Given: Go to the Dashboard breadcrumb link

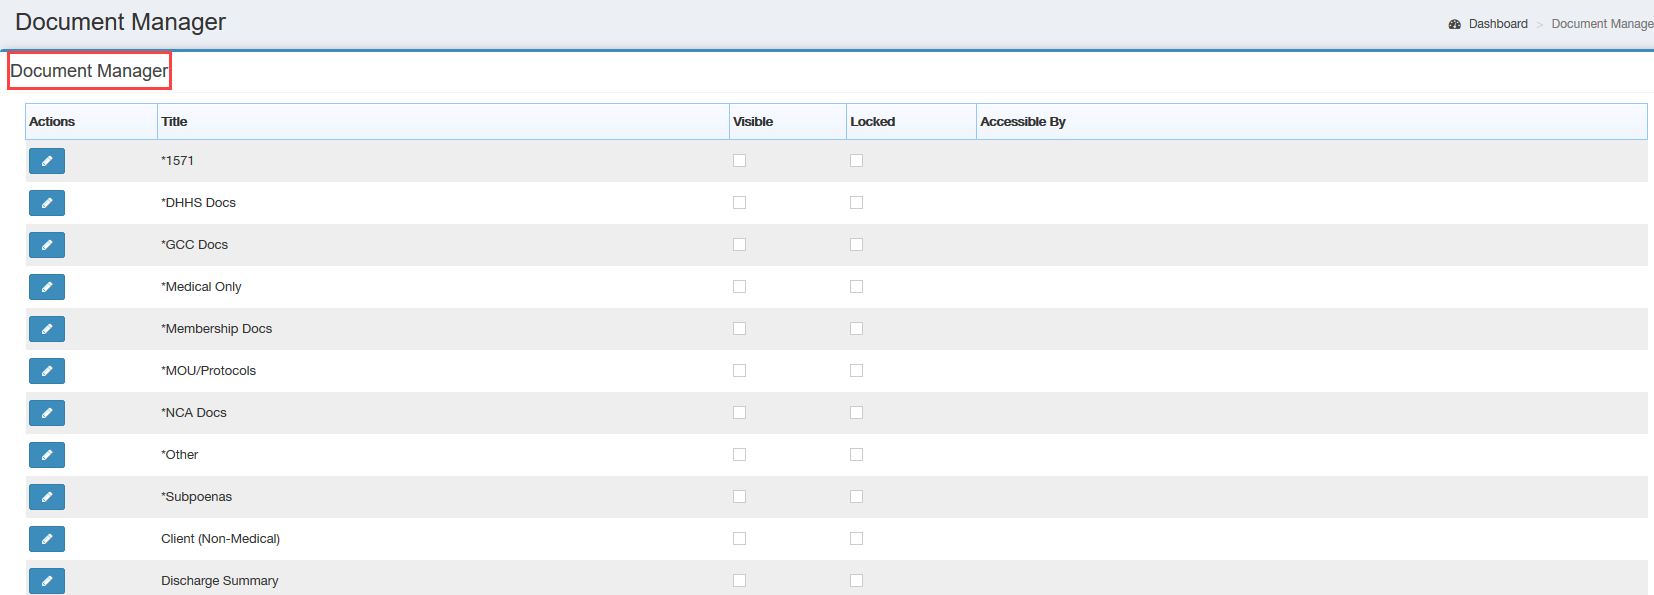Looking at the screenshot, I should (x=1498, y=24).
